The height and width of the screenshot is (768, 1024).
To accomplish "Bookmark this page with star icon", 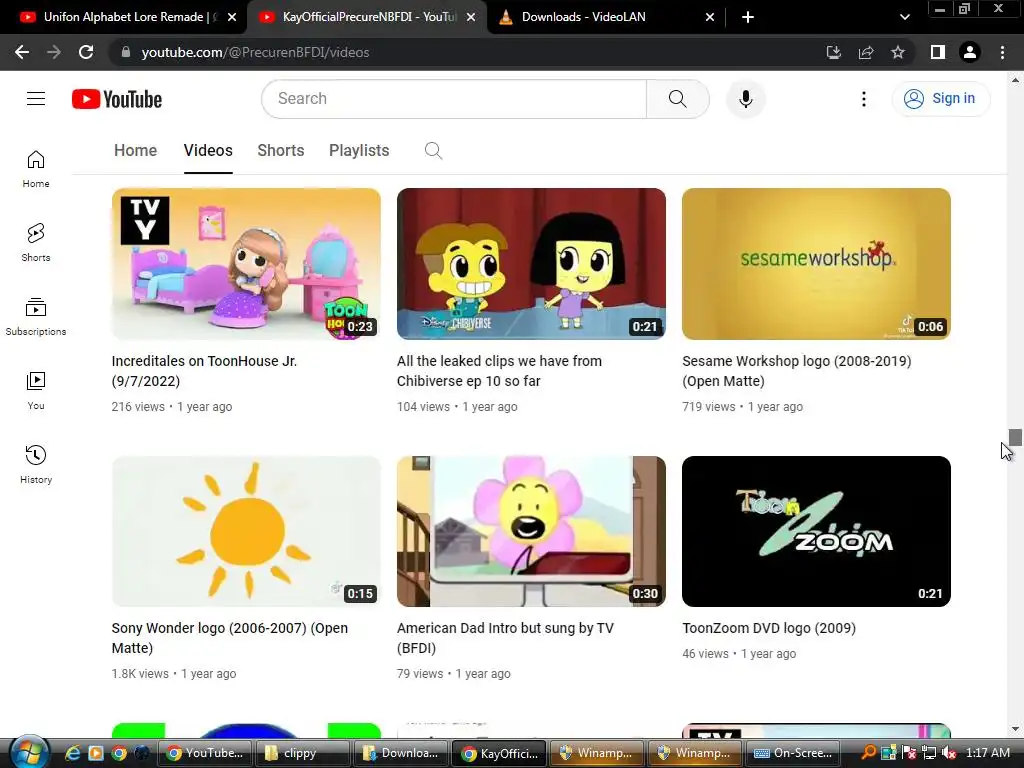I will click(898, 52).
